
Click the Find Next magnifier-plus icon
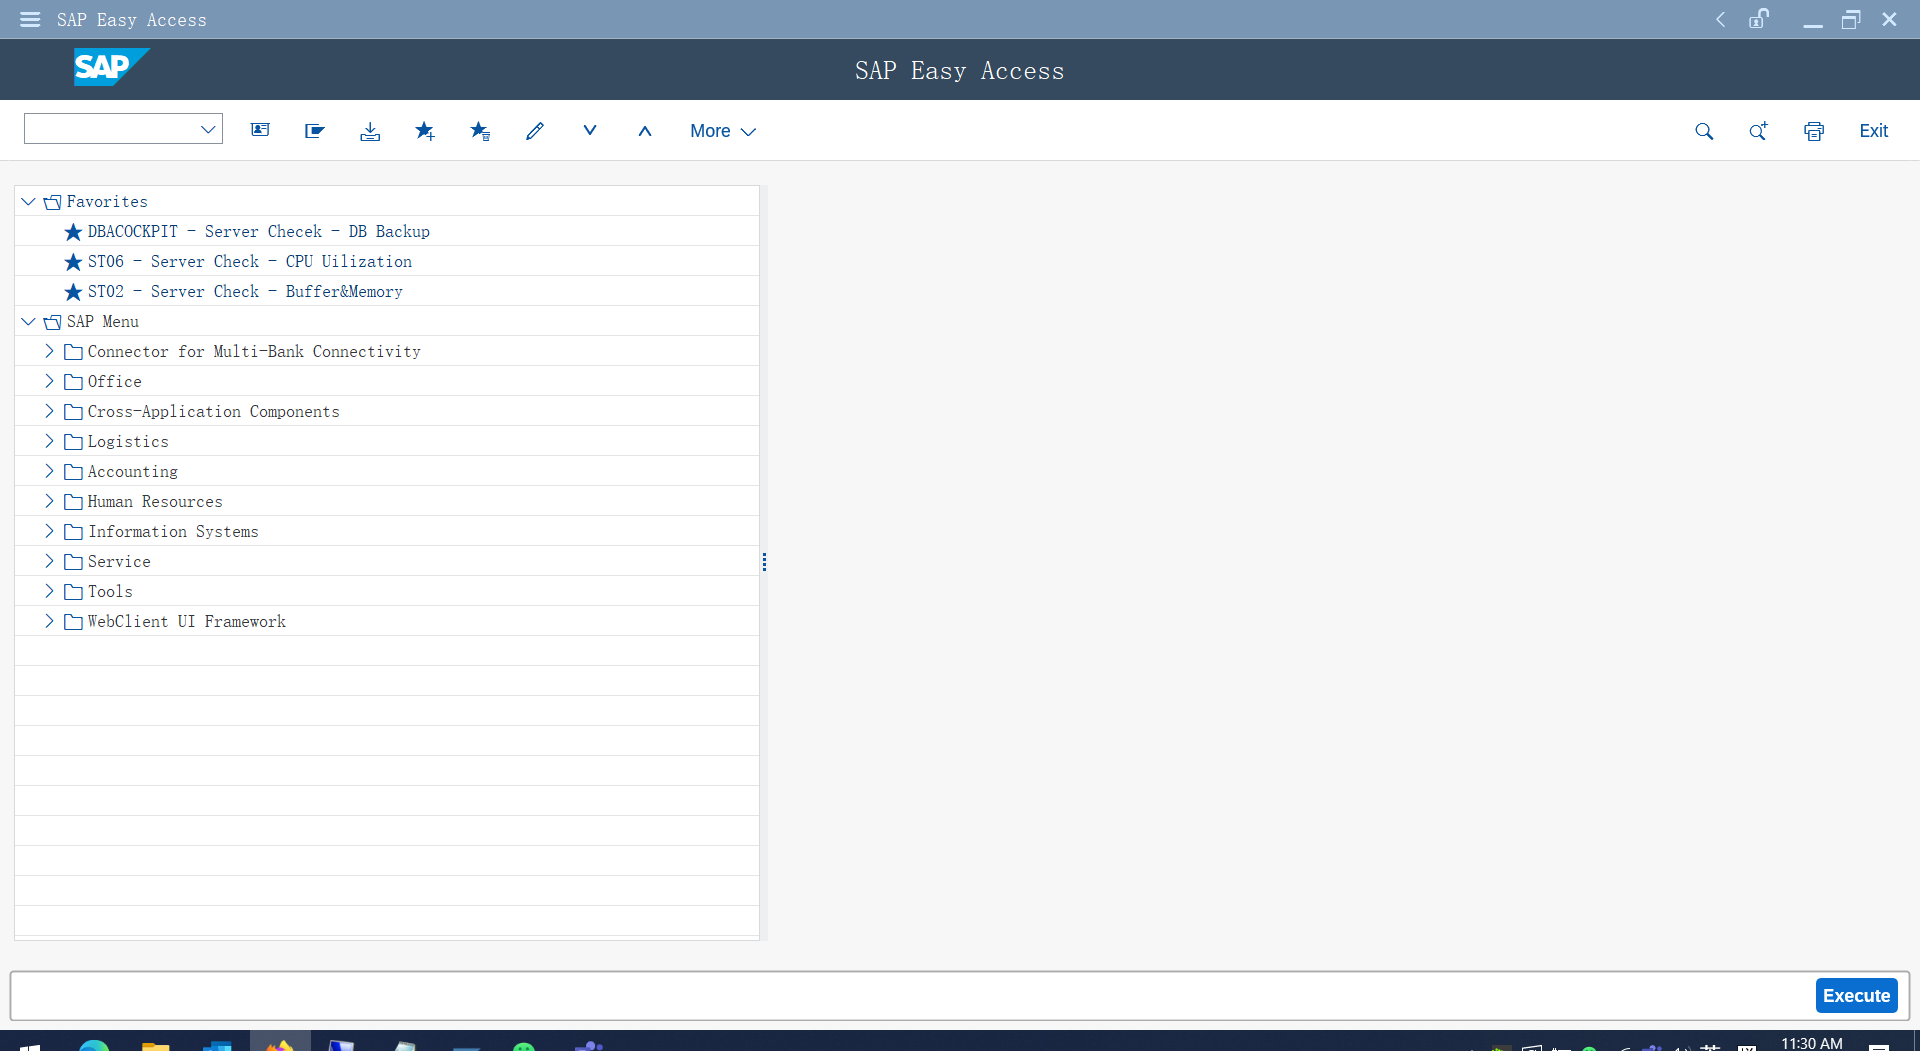click(1758, 131)
